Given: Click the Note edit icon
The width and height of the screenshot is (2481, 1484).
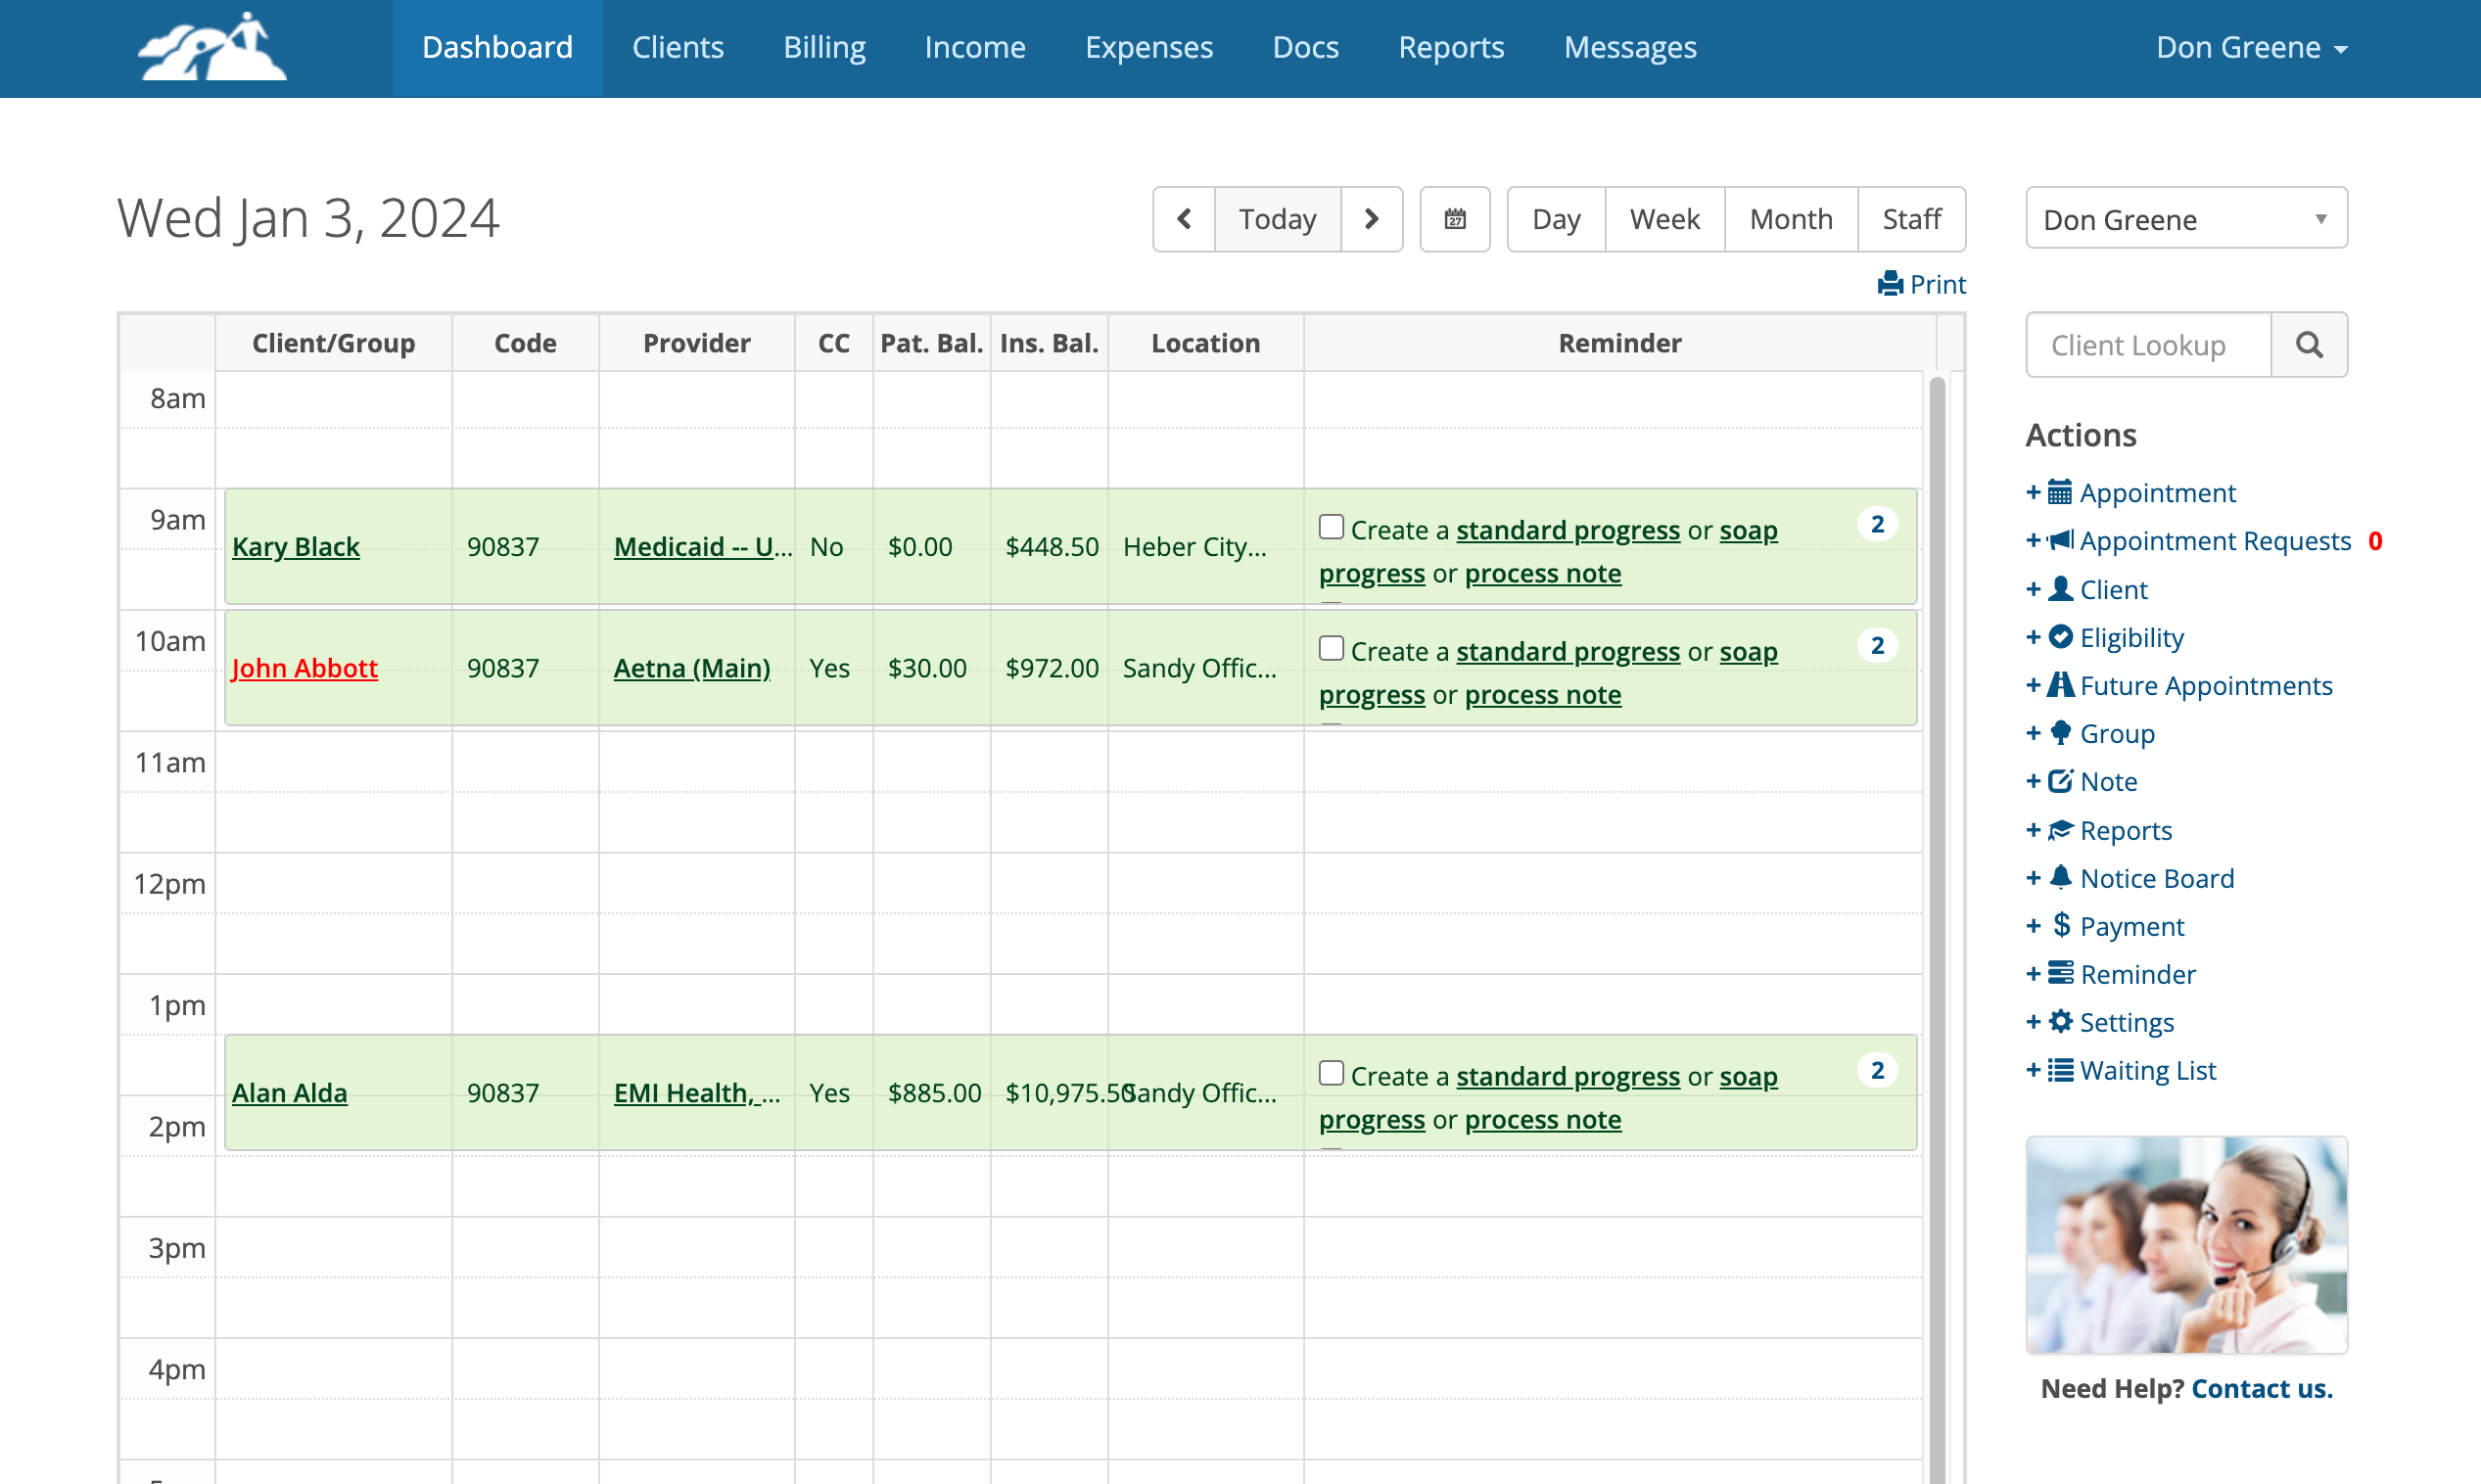Looking at the screenshot, I should coord(2060,781).
